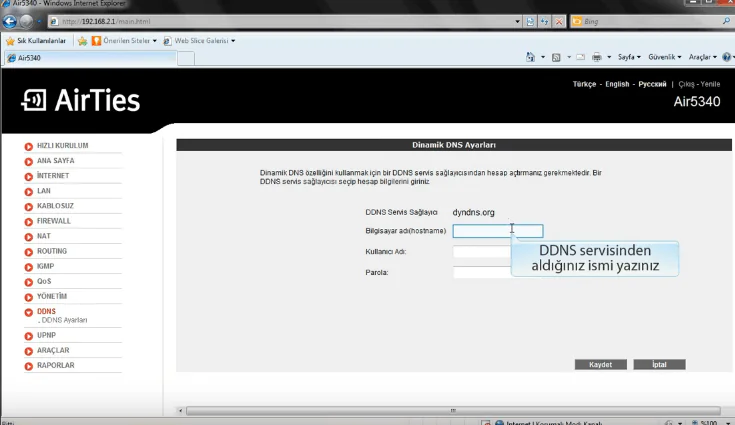Screen dimensions: 735x425
Task: Open the Print options dropdown arrow
Action: click(609, 57)
